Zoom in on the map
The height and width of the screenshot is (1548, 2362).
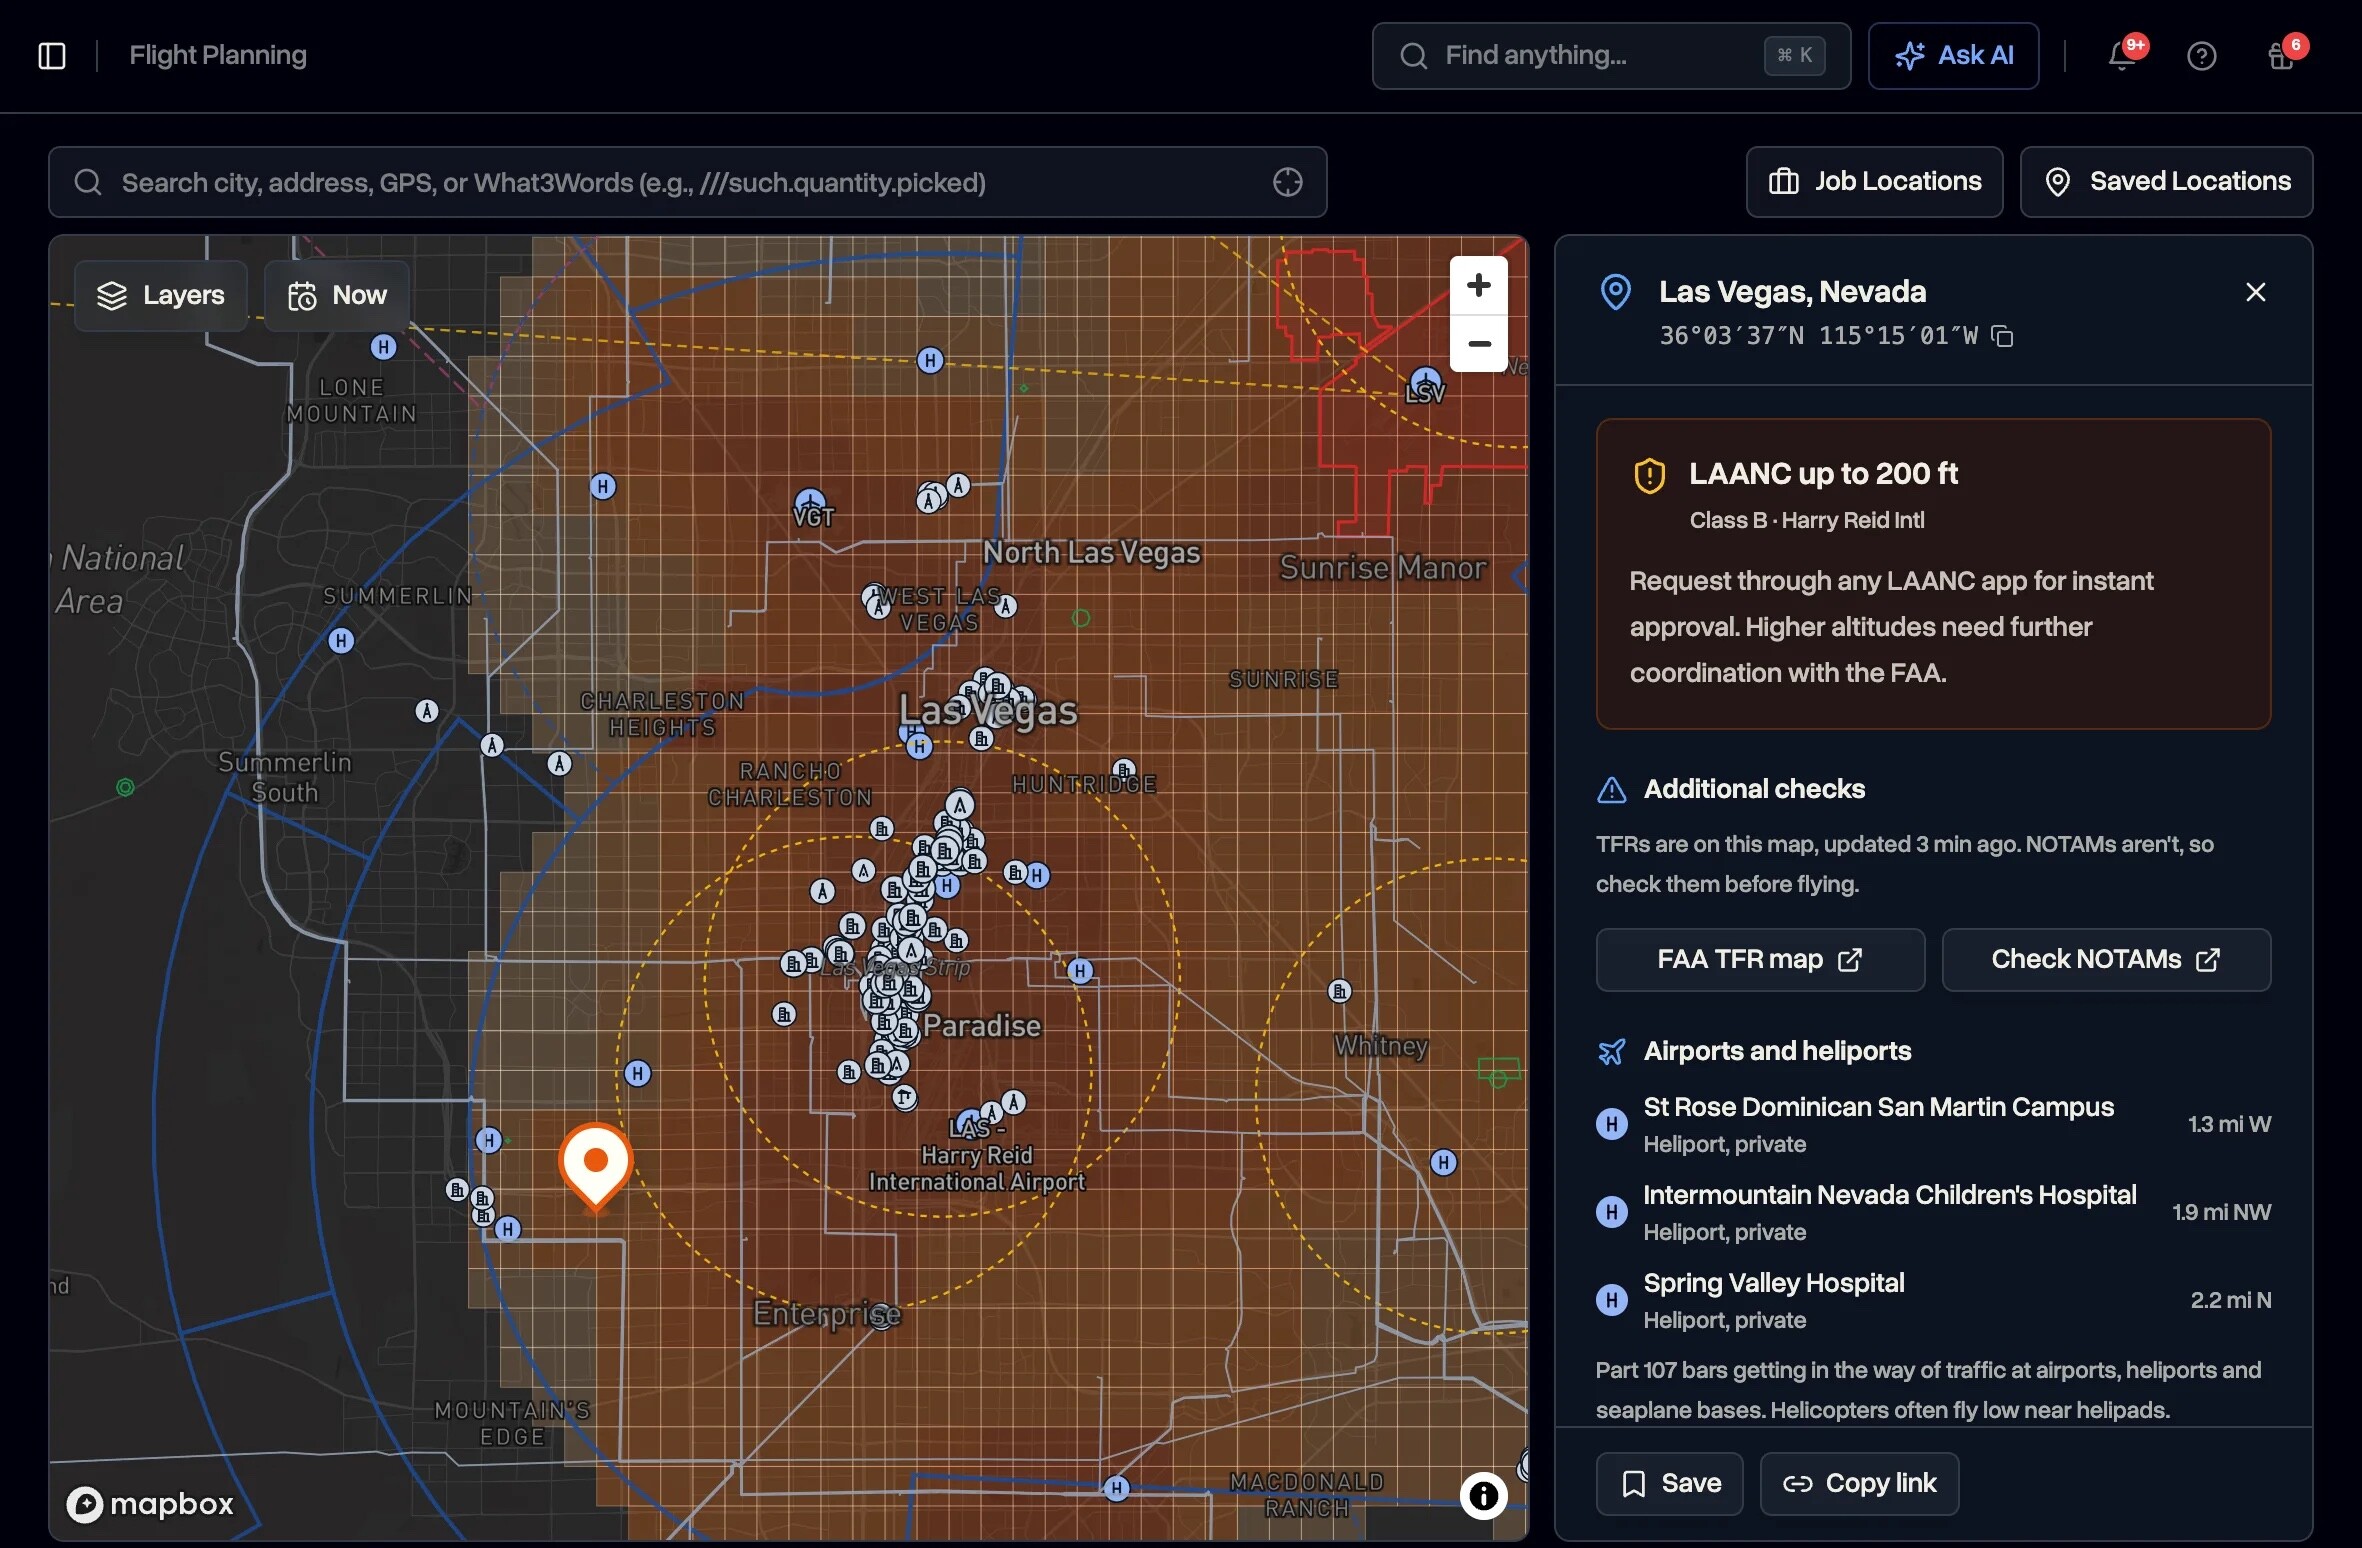point(1479,286)
